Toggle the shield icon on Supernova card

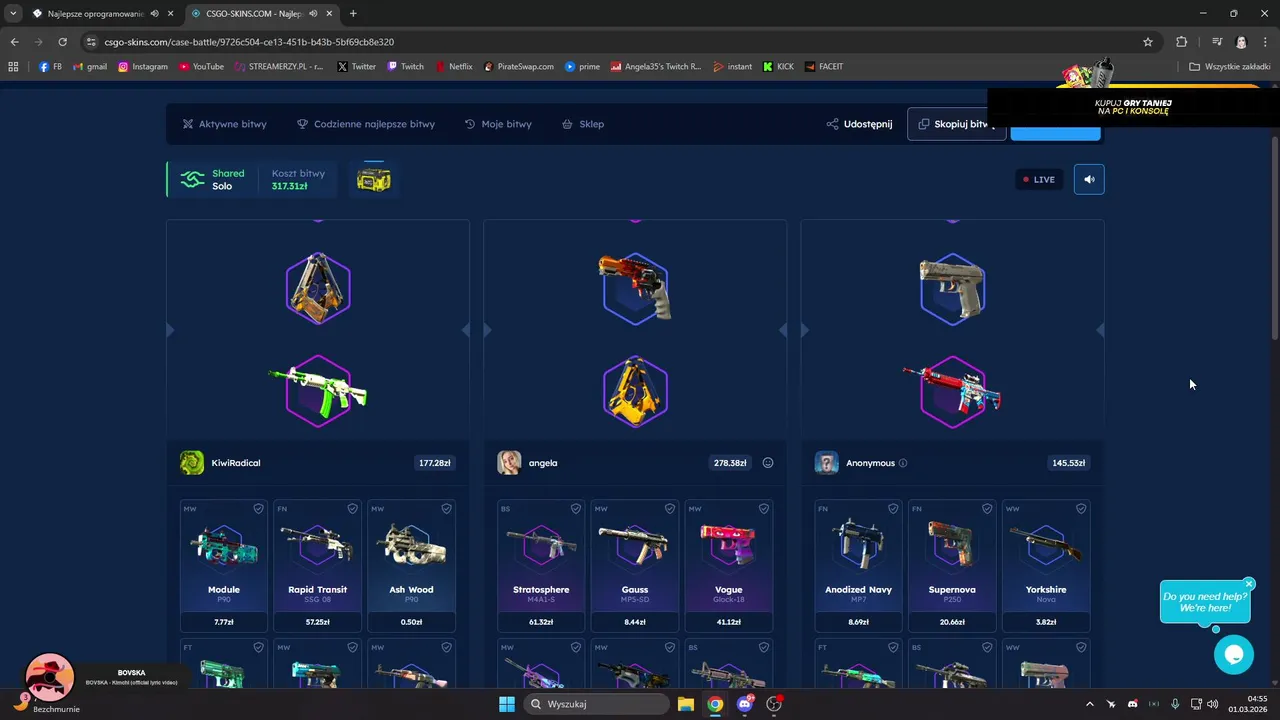pos(987,509)
